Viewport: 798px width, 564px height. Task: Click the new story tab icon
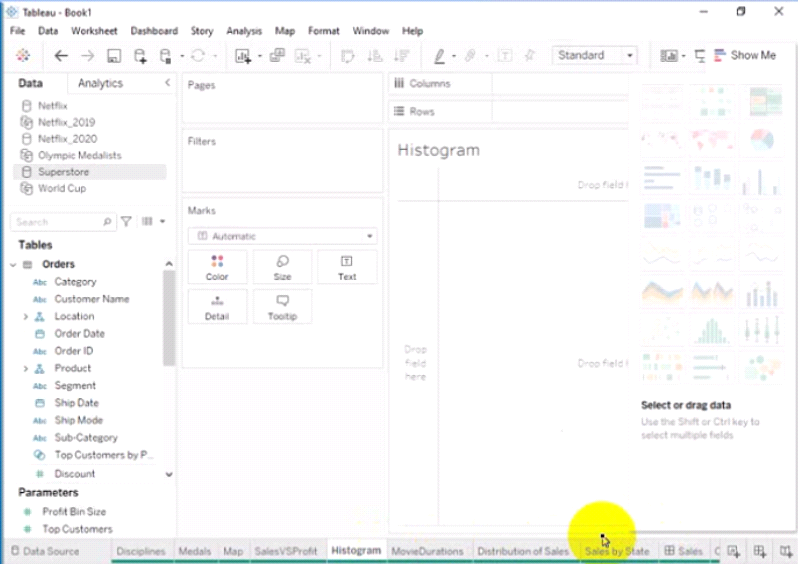[x=786, y=551]
